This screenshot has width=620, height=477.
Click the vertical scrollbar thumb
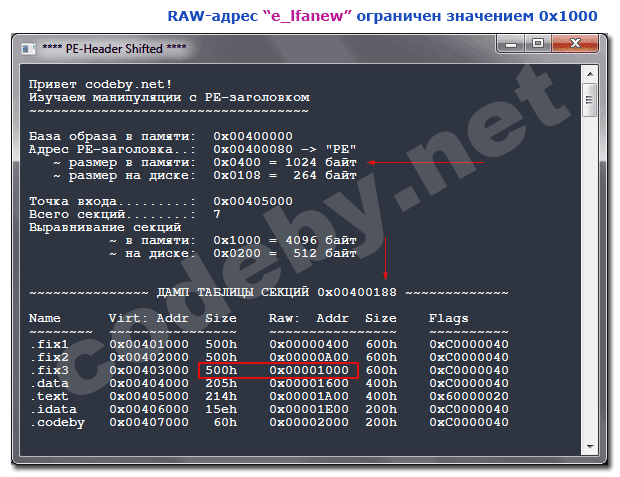(590, 100)
